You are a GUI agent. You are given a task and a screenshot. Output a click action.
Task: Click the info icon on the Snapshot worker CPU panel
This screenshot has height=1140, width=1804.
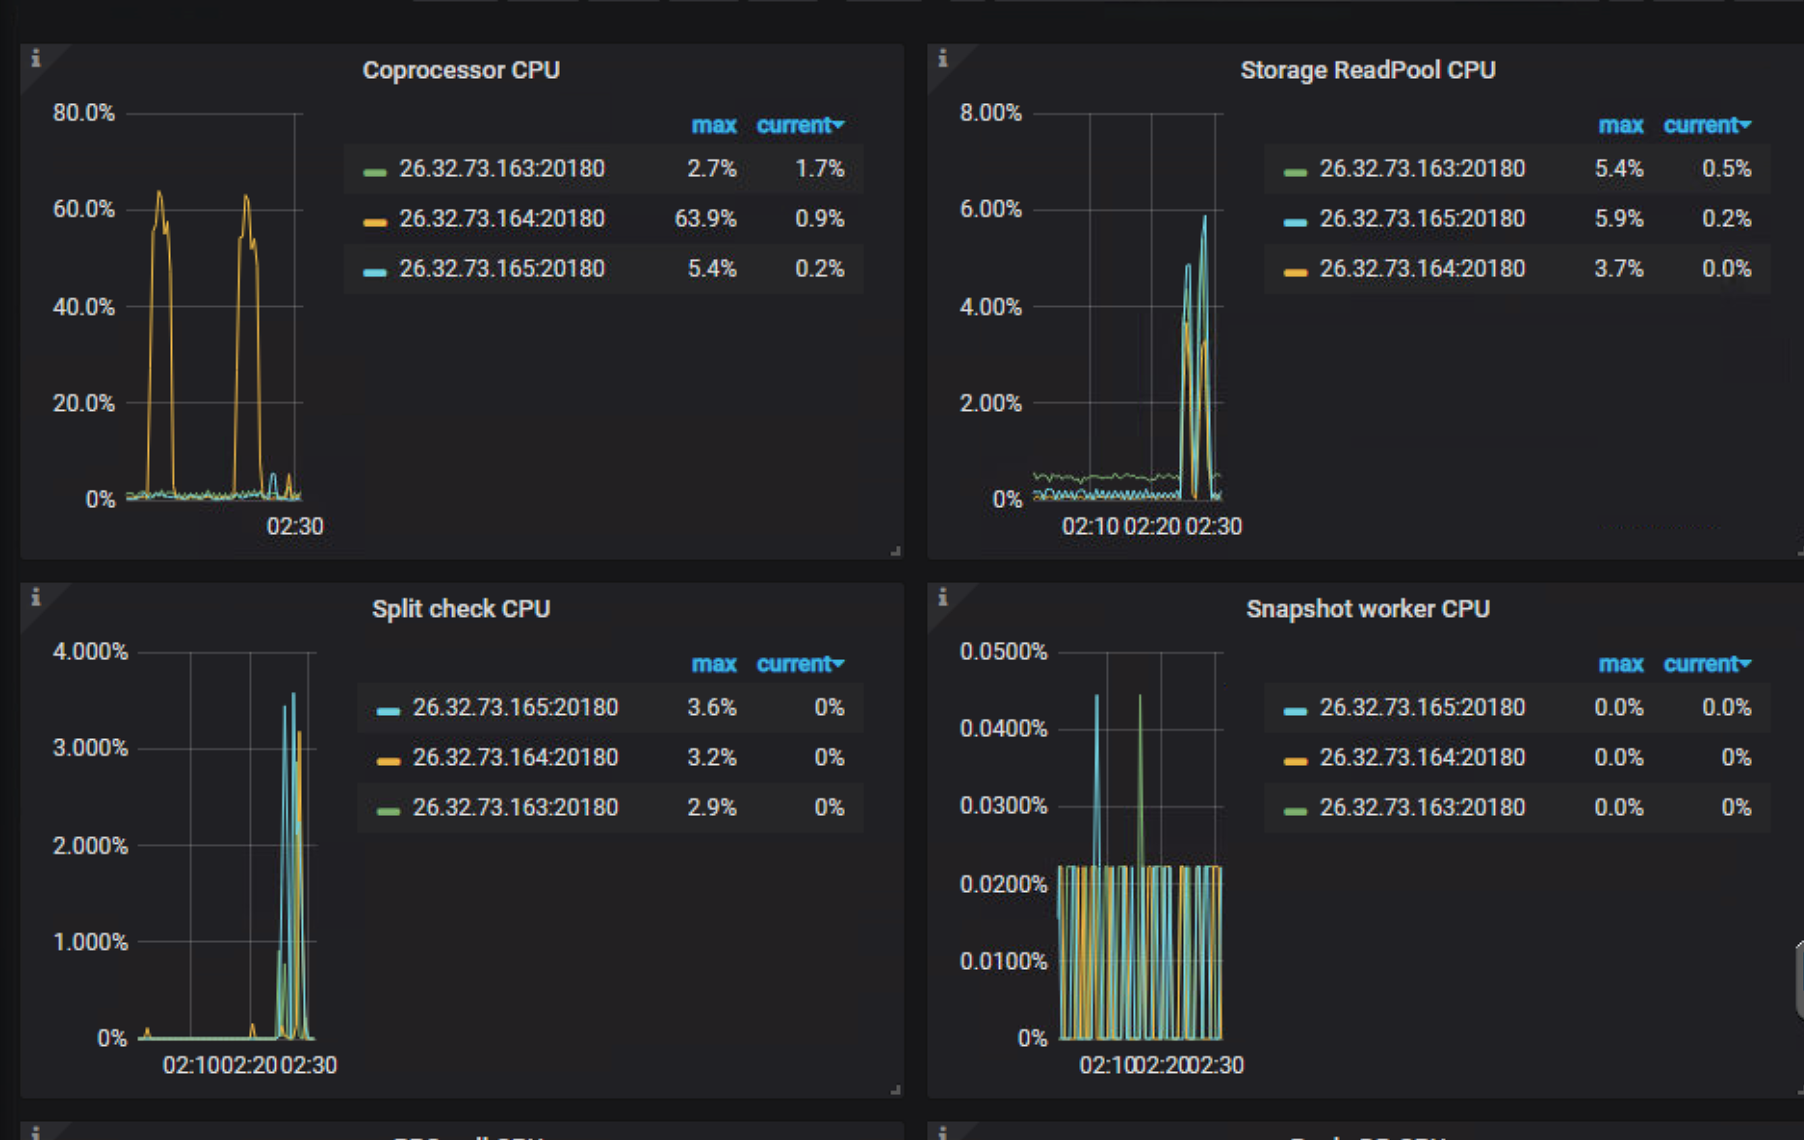point(941,597)
